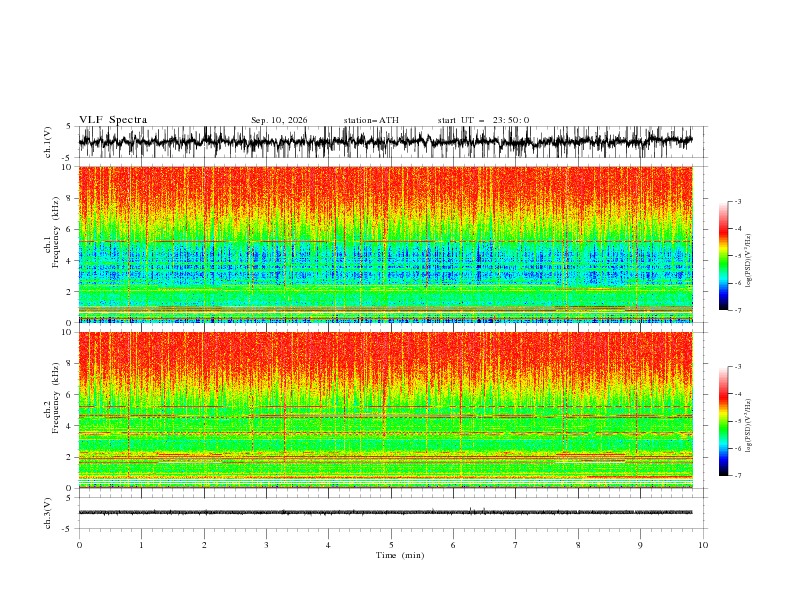Click the 0 minute tick on the time axis

tap(79, 545)
